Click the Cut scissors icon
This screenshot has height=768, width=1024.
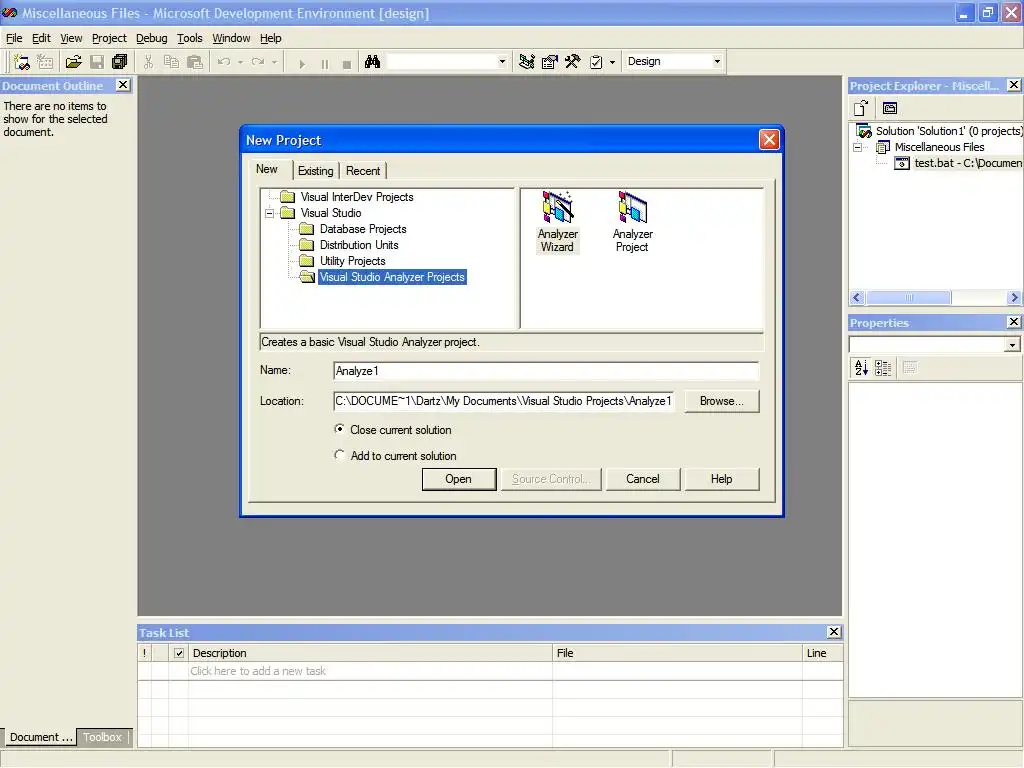click(x=148, y=62)
